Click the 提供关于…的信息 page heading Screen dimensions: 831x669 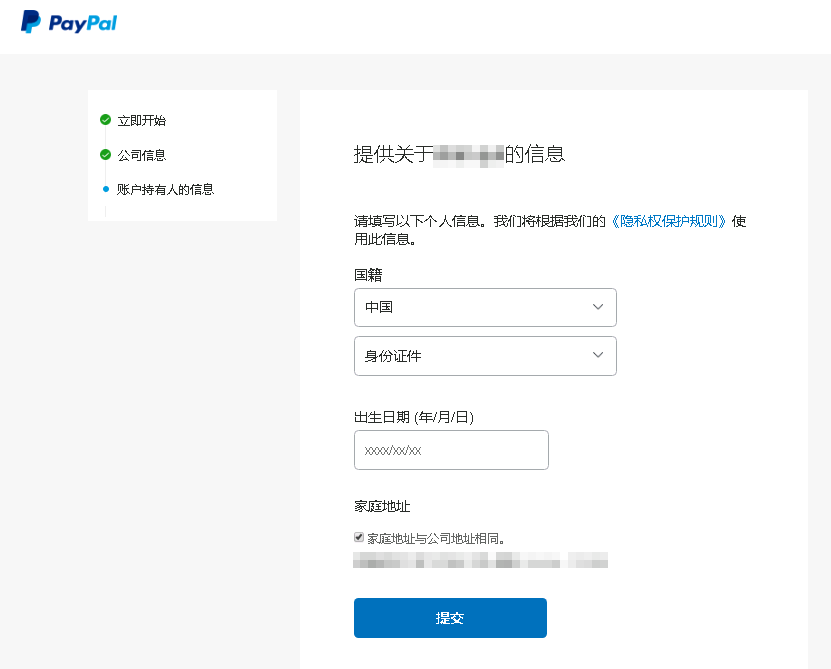click(458, 155)
